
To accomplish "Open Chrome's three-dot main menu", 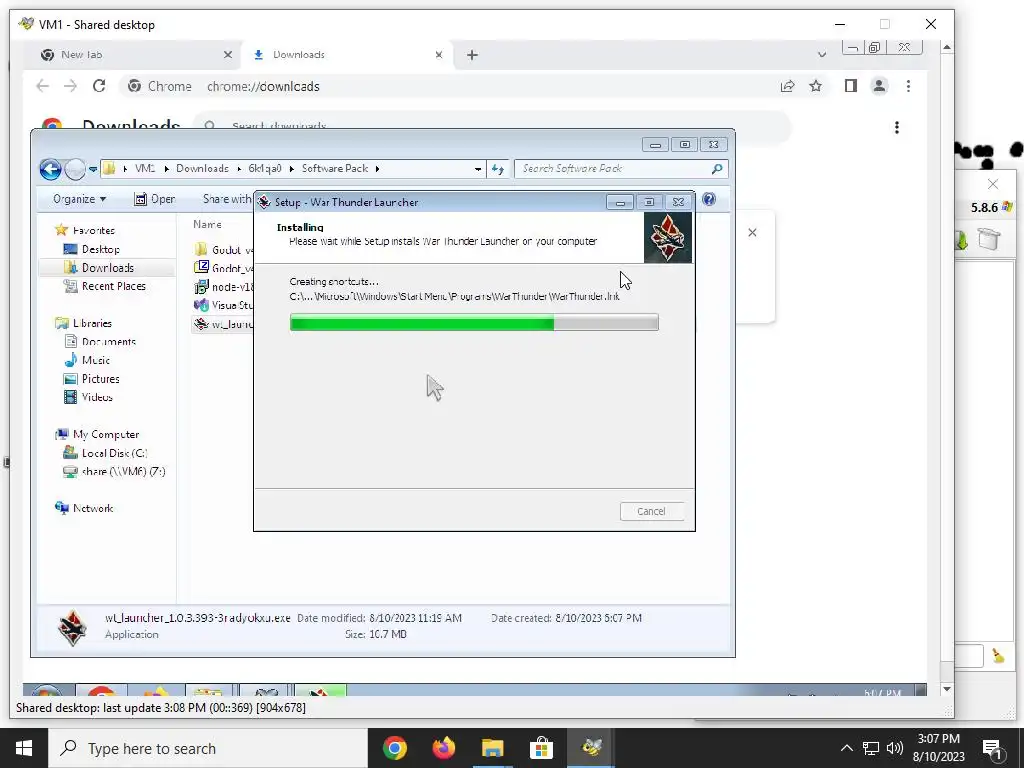I will coord(908,86).
